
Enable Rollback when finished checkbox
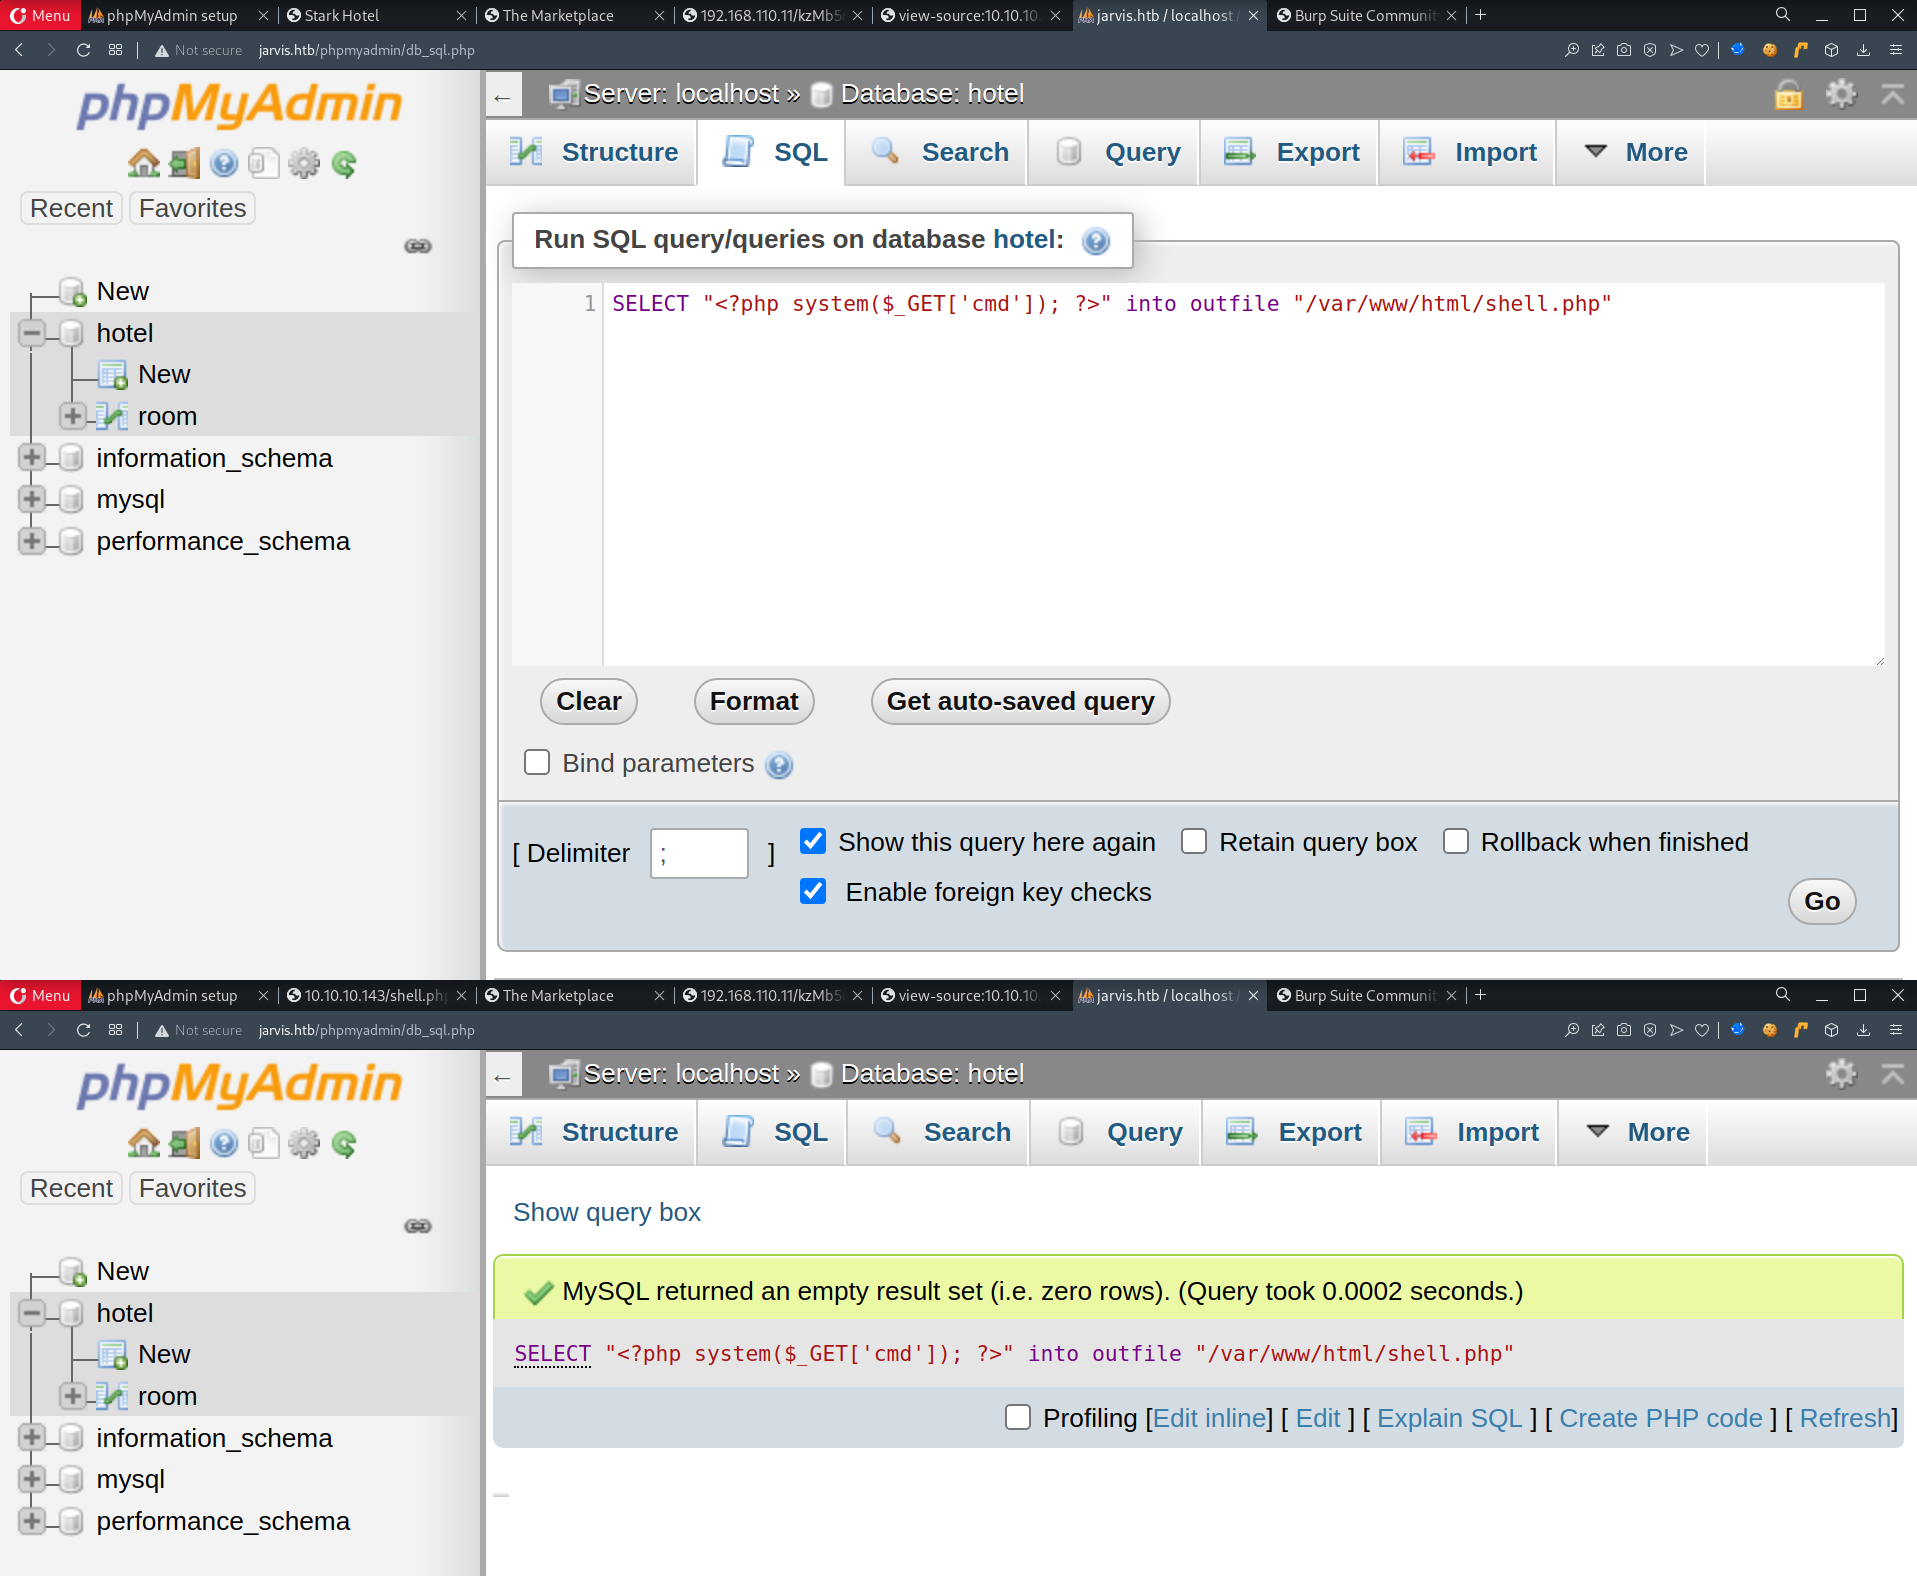click(1456, 841)
